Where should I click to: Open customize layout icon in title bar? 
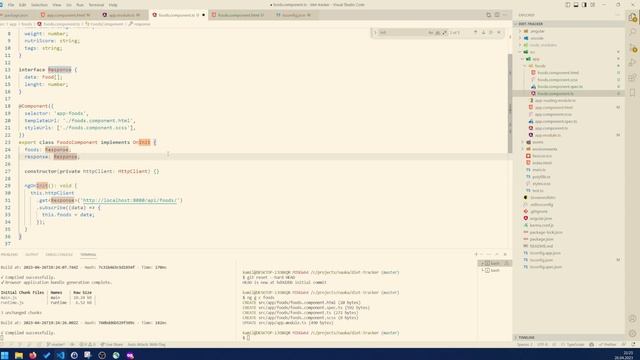coord(593,5)
